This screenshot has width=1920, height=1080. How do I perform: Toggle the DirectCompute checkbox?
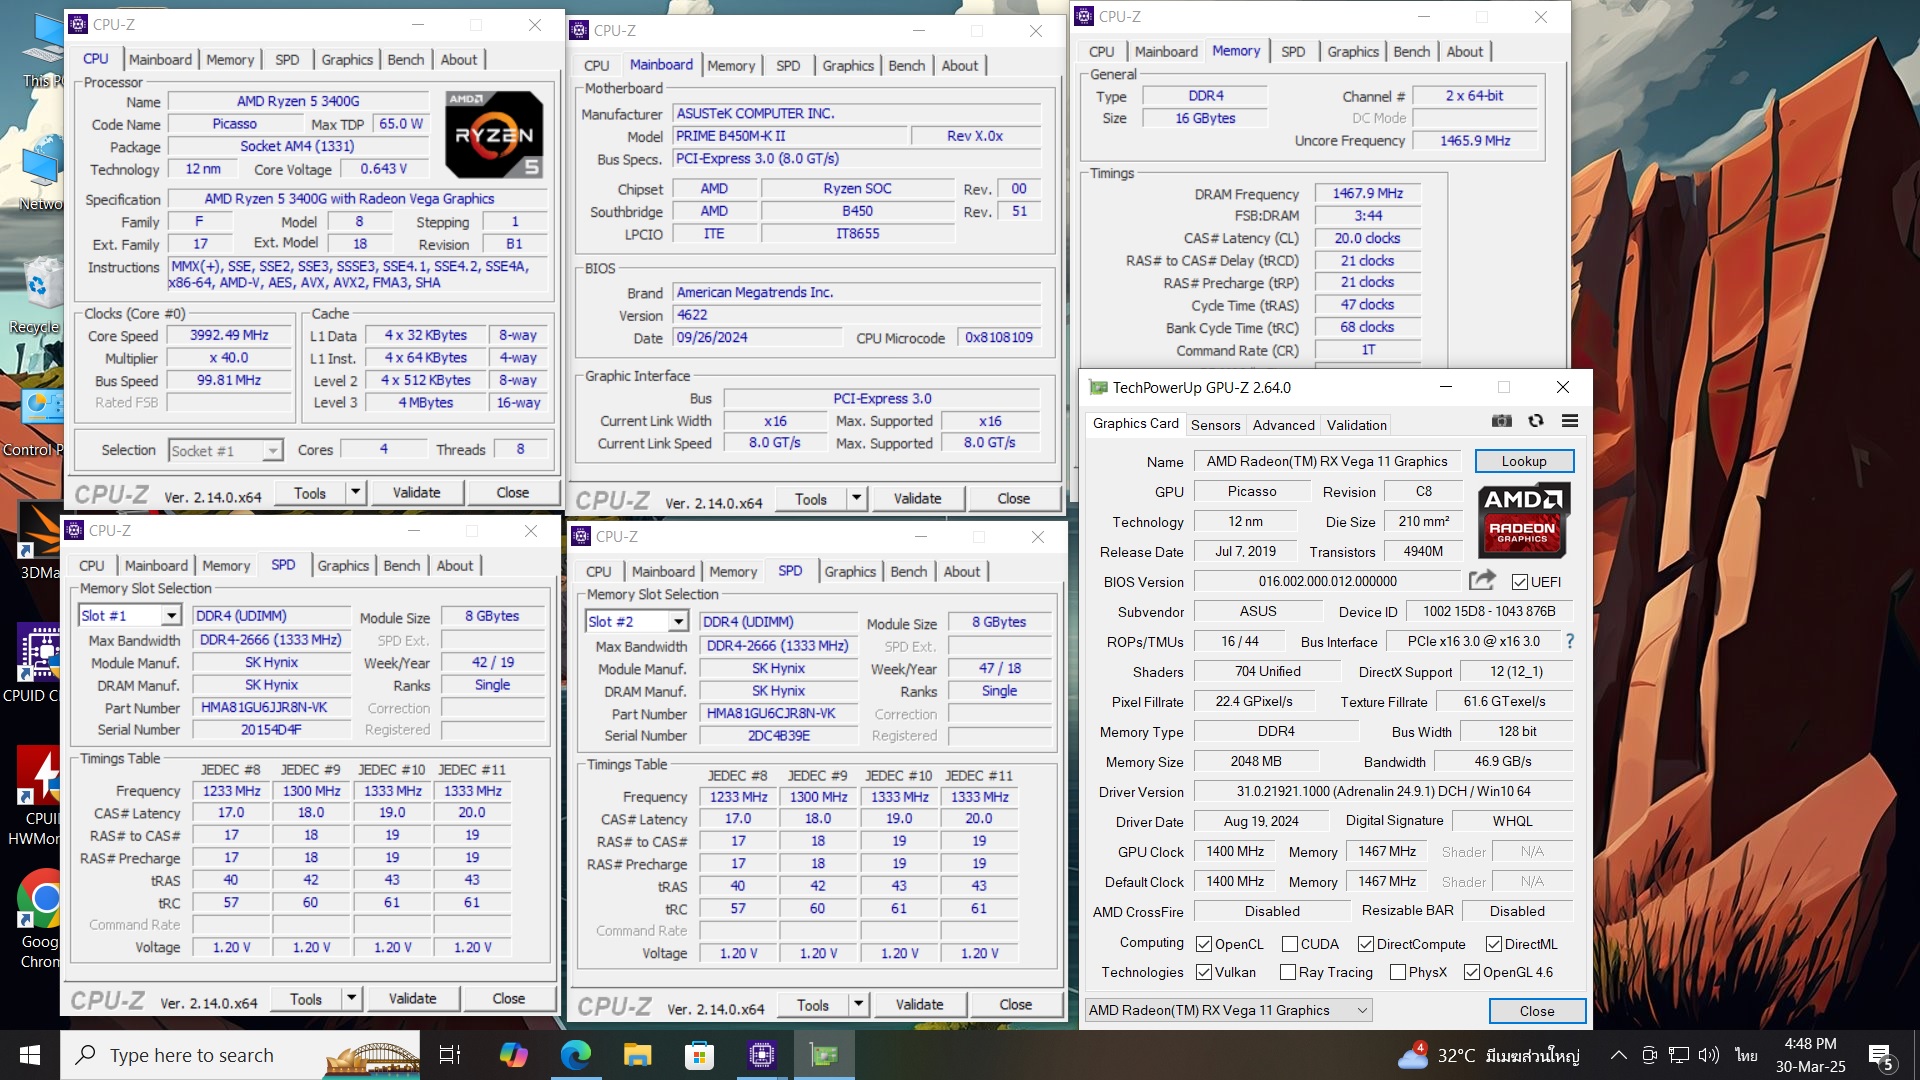pos(1365,944)
